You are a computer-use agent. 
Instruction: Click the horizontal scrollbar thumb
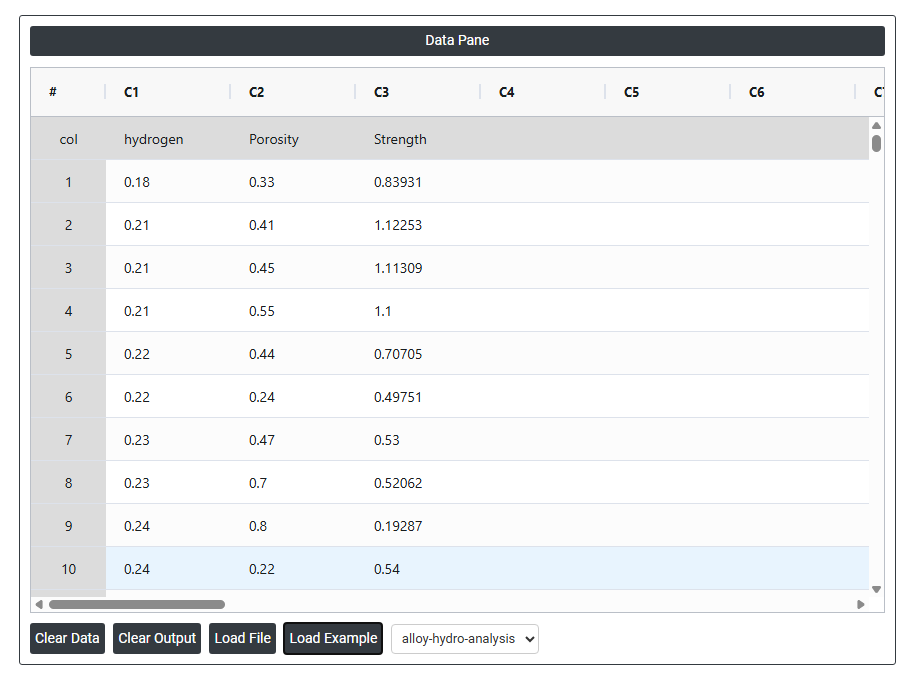pyautogui.click(x=136, y=604)
